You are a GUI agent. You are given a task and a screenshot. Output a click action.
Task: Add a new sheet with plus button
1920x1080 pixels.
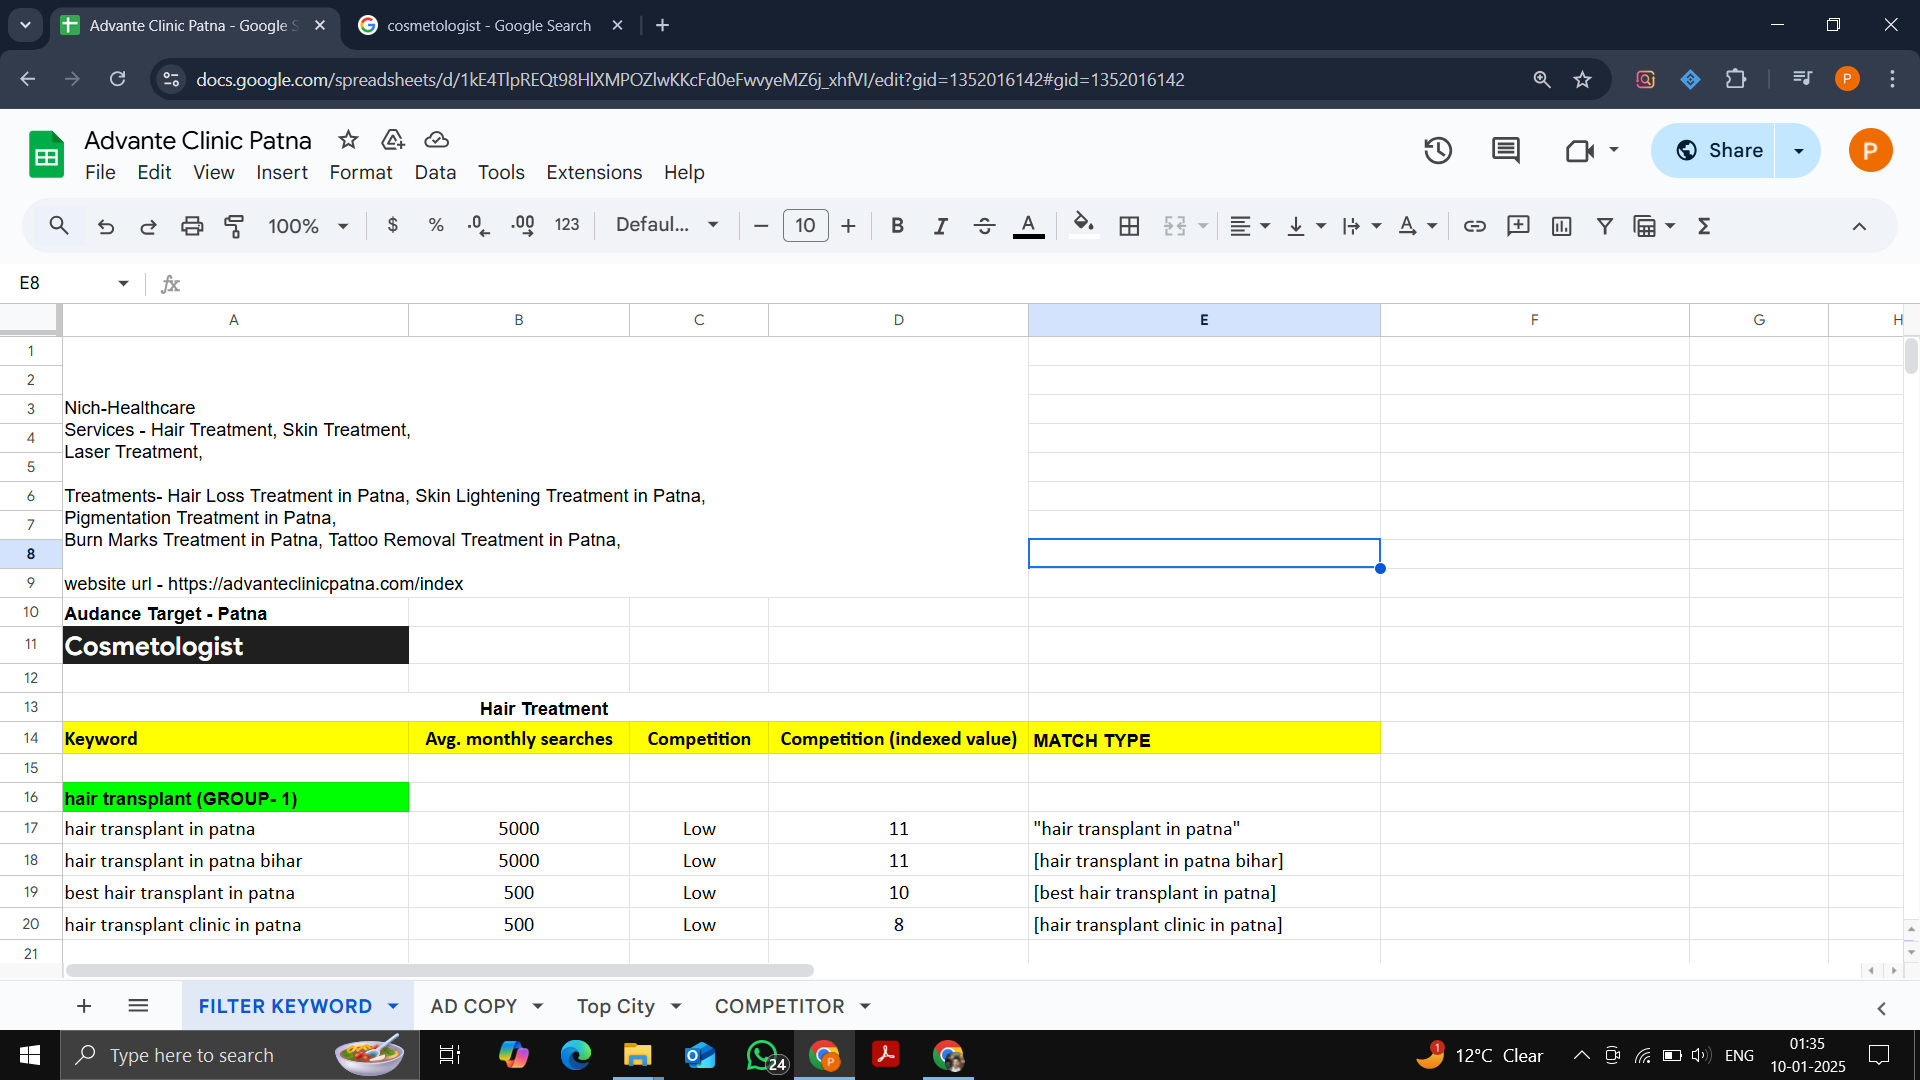tap(84, 1006)
